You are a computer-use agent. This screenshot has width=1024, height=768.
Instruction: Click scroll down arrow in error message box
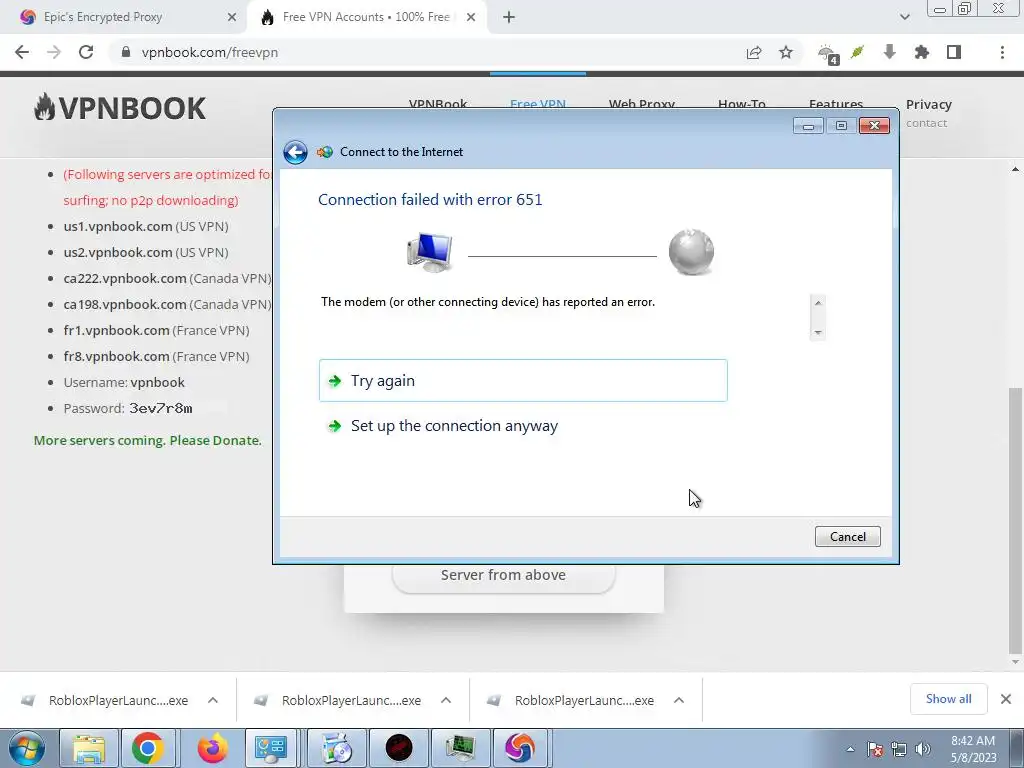(818, 333)
